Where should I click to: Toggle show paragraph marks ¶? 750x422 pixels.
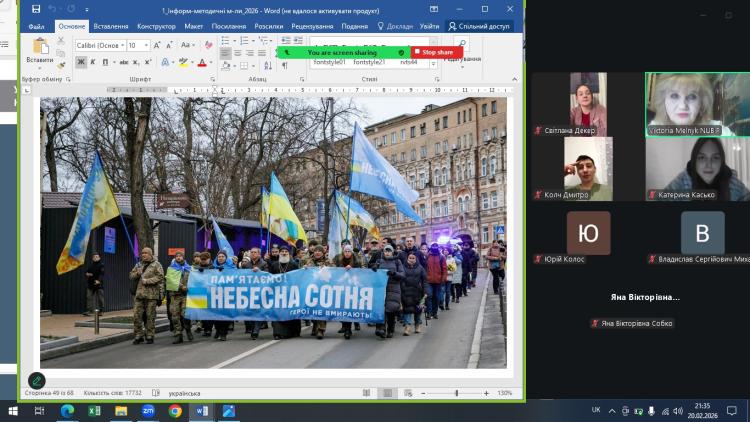pos(285,65)
